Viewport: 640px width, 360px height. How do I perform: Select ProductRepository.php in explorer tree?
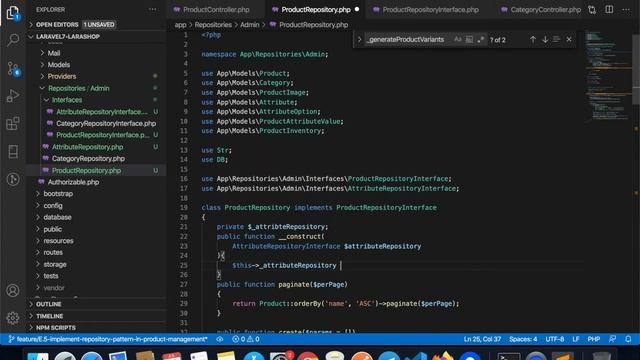(86, 170)
